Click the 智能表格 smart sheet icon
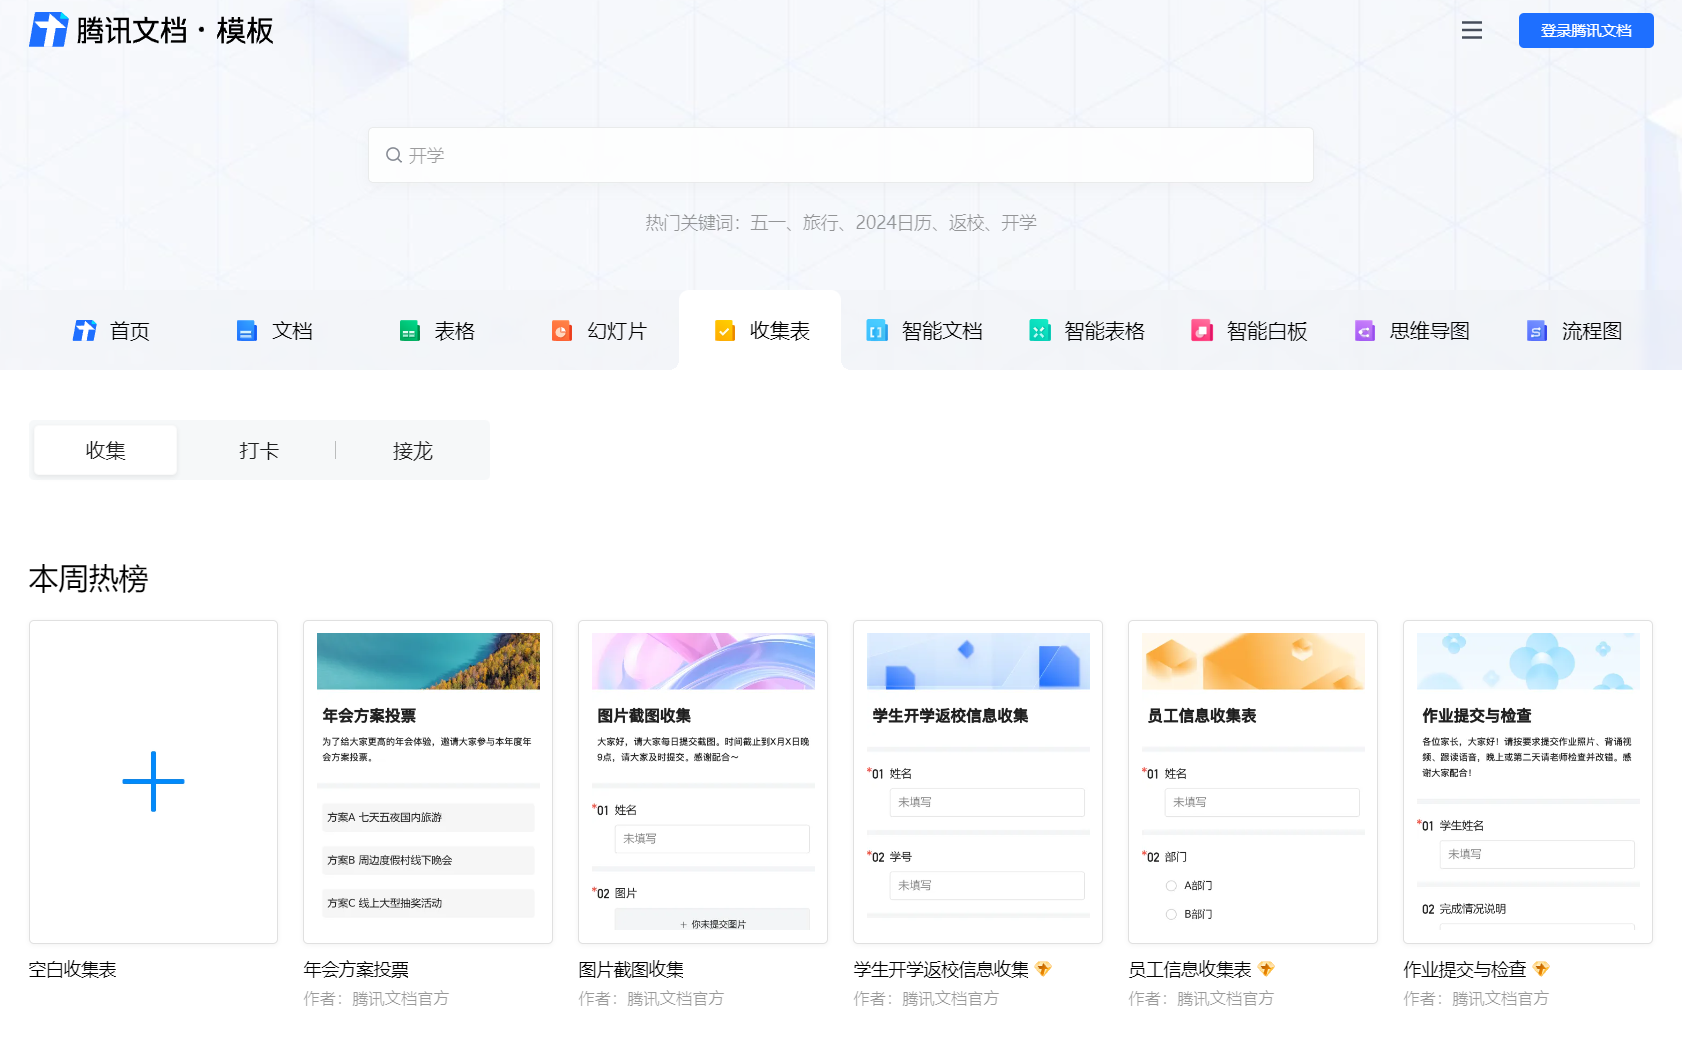 1039,330
